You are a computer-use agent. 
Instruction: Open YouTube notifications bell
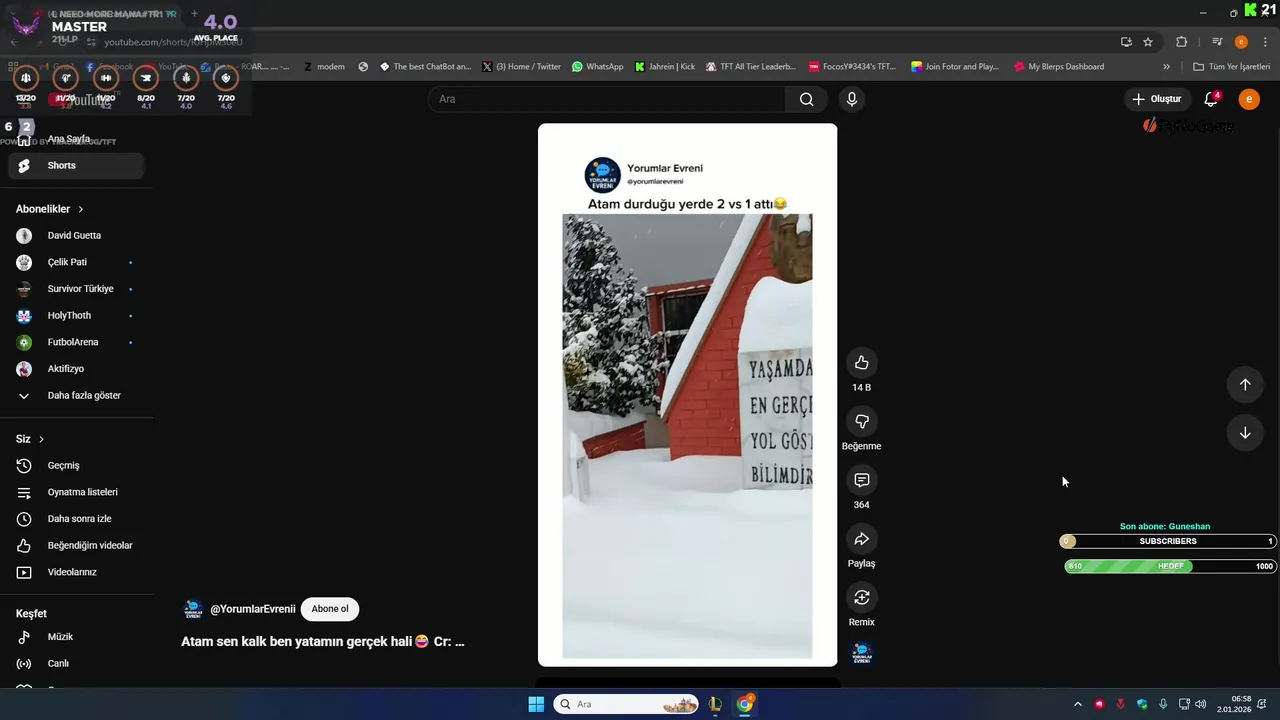pos(1211,99)
